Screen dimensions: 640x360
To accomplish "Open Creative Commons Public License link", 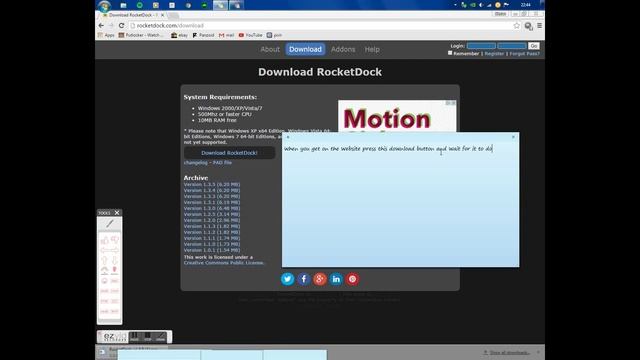I will 224,263.
